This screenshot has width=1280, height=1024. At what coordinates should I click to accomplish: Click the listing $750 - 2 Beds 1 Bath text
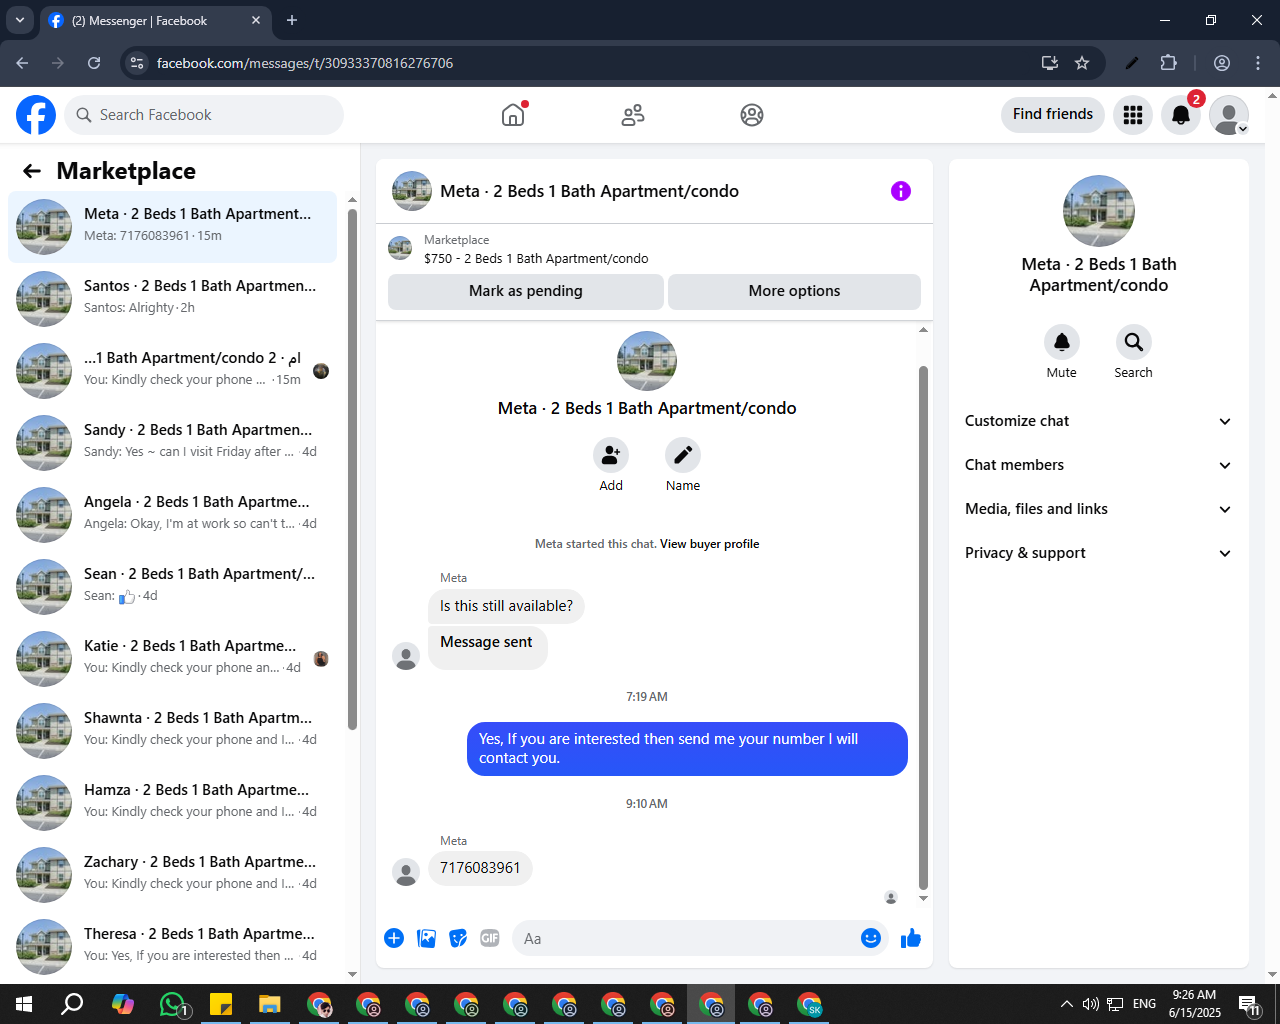pyautogui.click(x=536, y=258)
